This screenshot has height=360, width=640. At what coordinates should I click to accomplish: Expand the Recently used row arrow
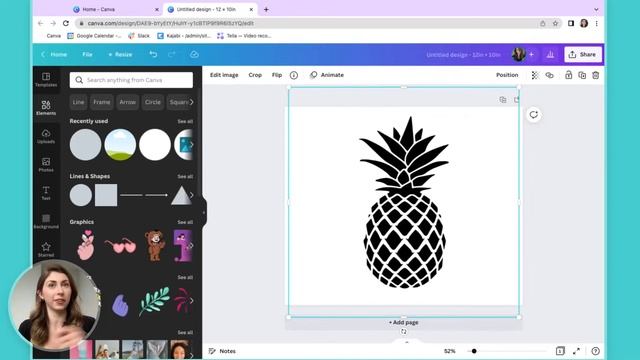coord(191,144)
